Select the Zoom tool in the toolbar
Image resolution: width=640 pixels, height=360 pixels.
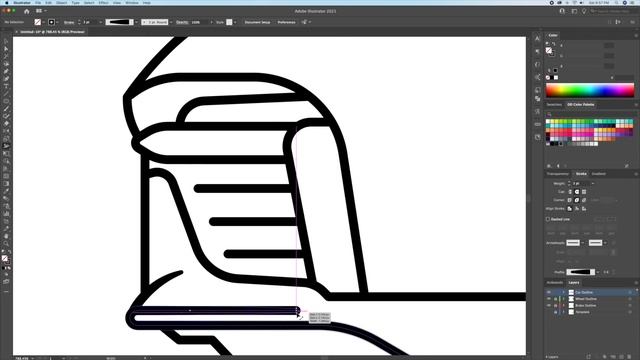point(6,243)
